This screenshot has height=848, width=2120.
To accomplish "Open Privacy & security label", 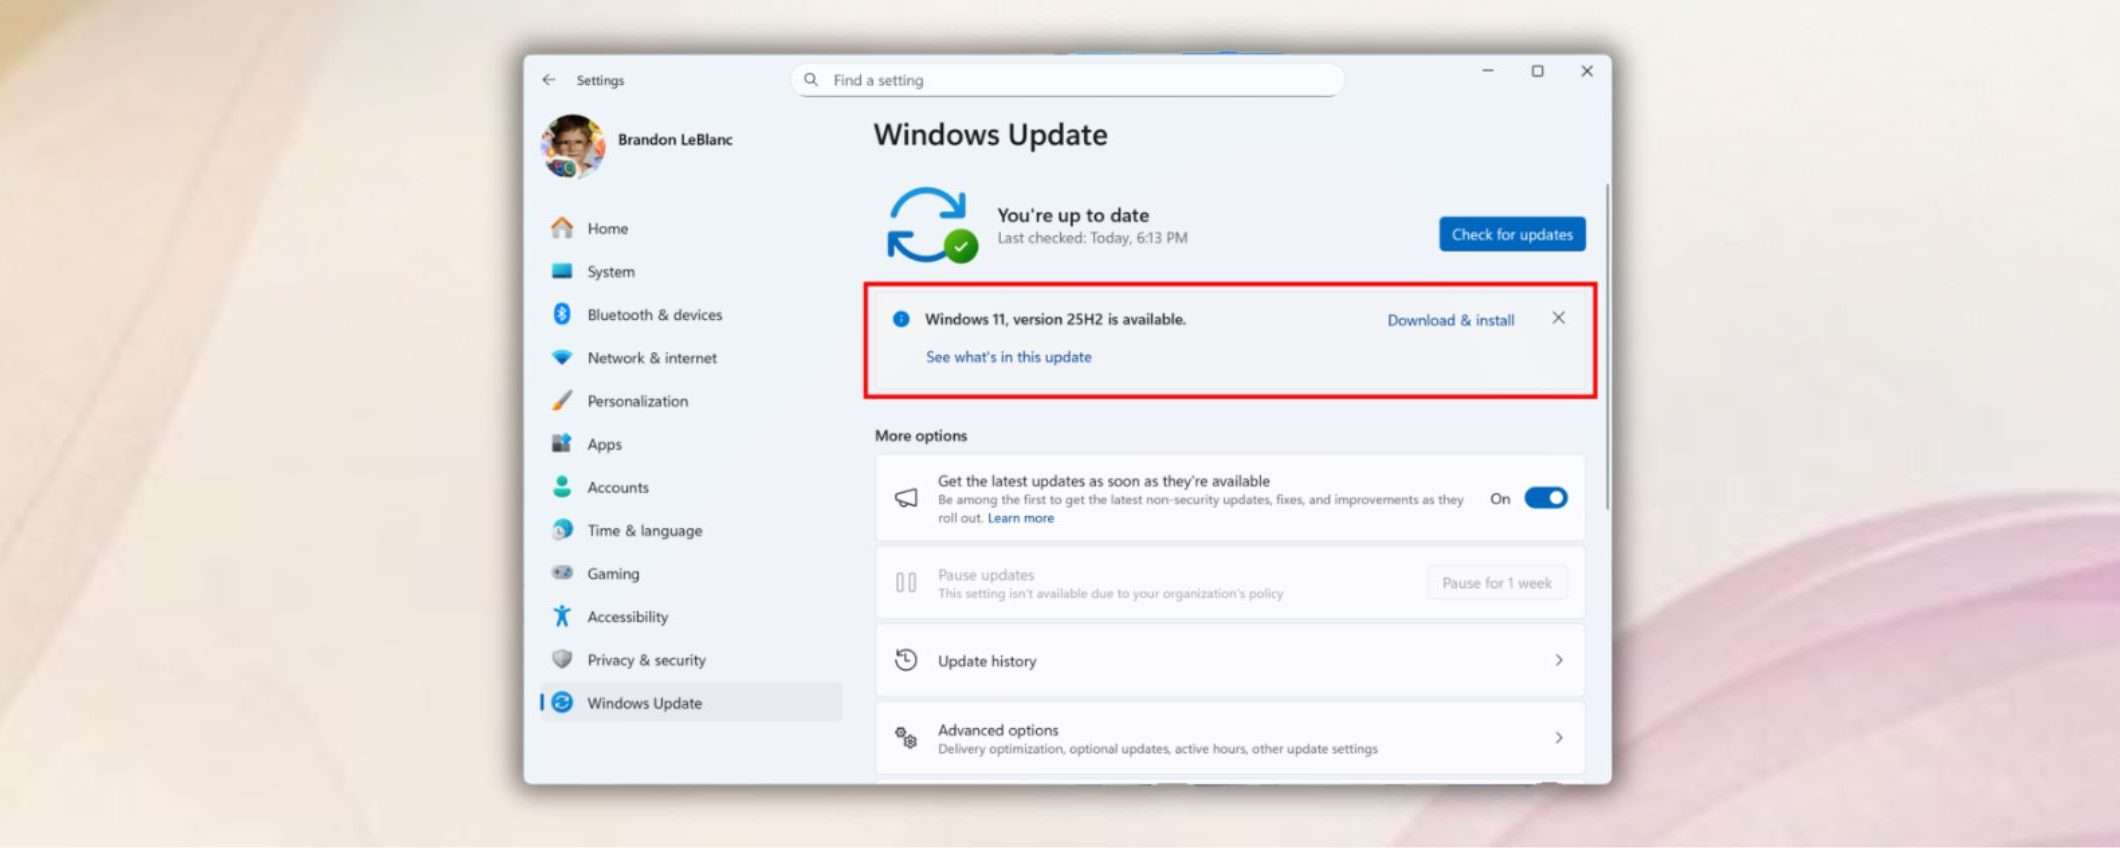I will point(646,660).
